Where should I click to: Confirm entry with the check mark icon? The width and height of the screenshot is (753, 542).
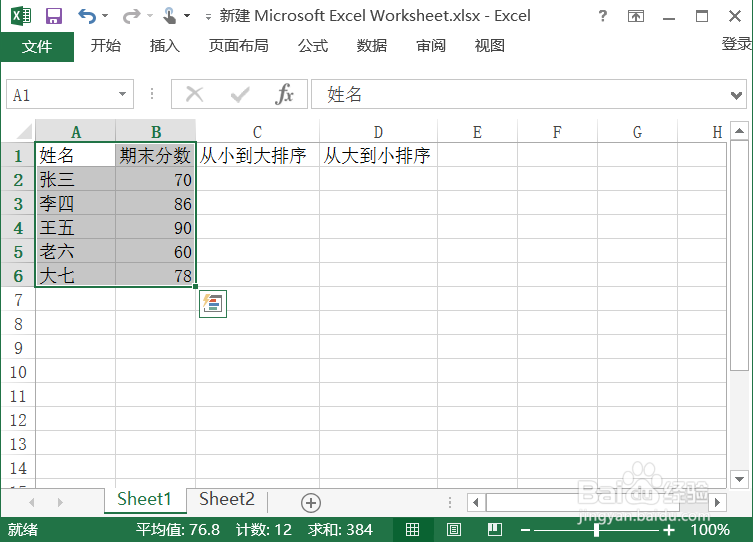point(240,95)
